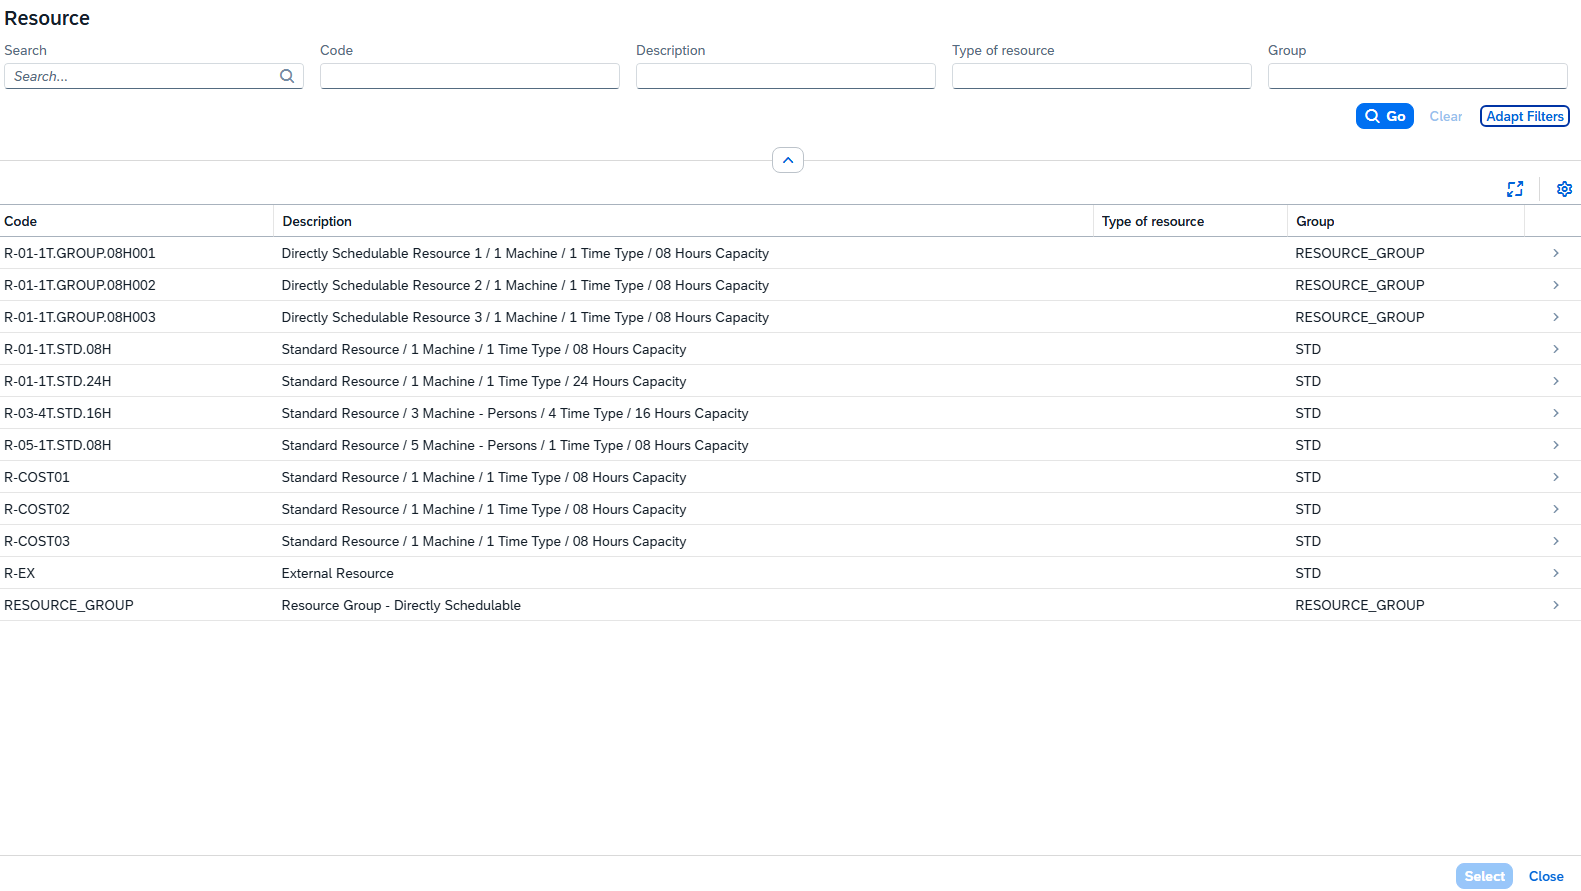Select code R-01-1T.GROUP.08H003
1581x891 pixels.
click(80, 317)
